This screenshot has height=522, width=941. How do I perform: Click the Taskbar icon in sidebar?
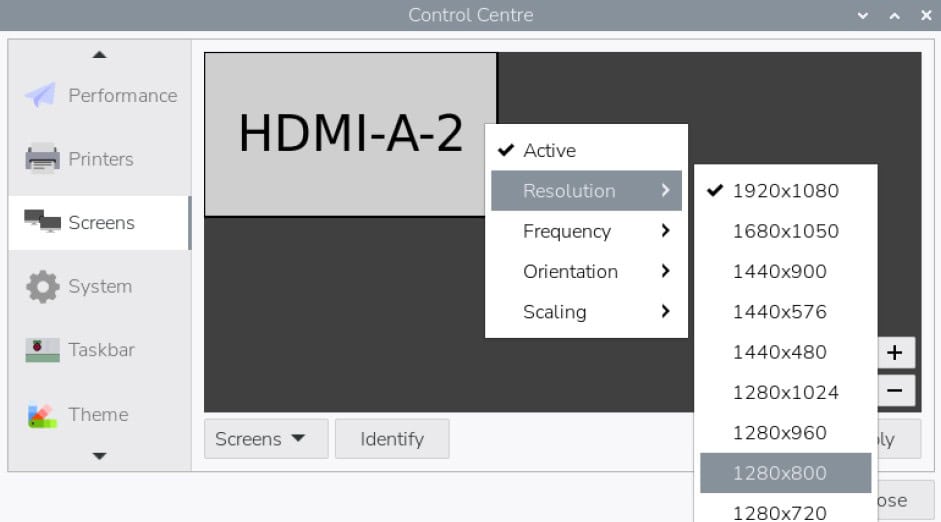pos(42,350)
